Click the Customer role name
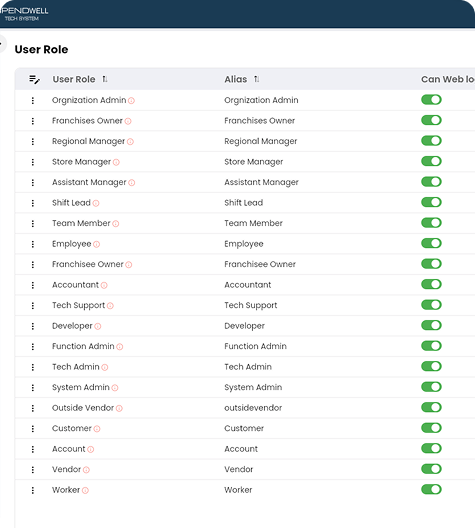The height and width of the screenshot is (528, 475). 72,428
